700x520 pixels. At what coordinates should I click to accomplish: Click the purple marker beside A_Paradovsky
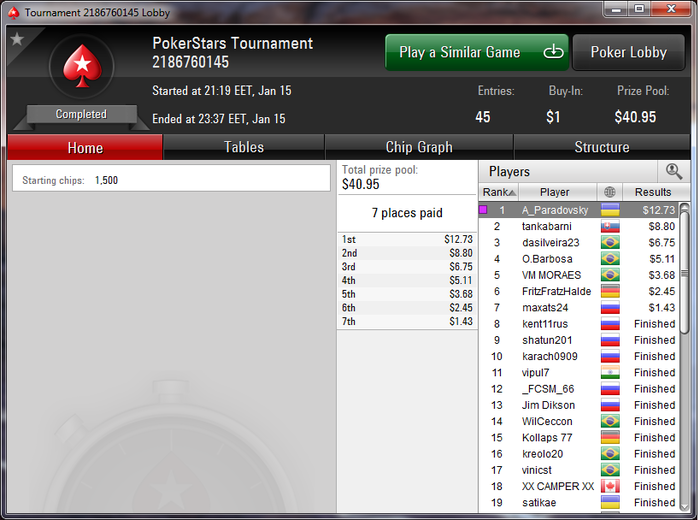(483, 209)
